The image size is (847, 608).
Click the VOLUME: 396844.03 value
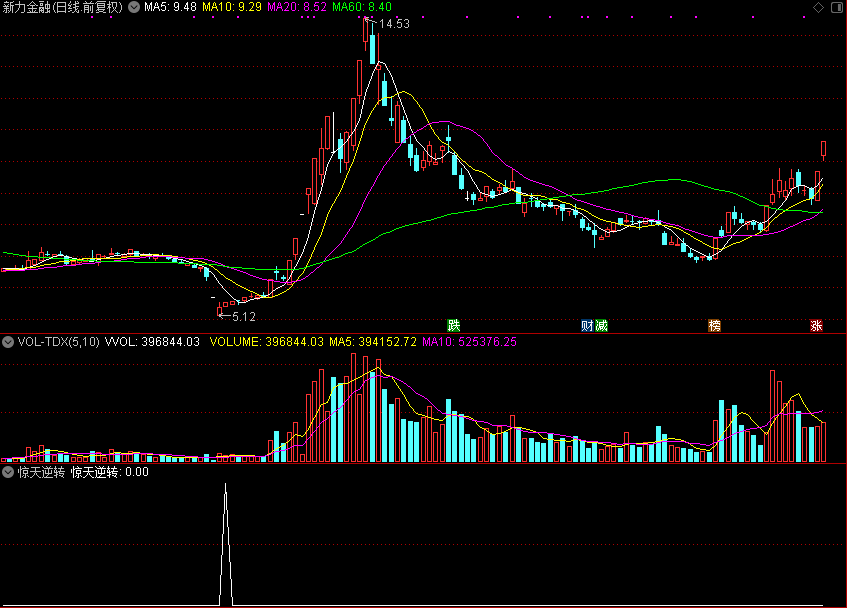point(267,342)
